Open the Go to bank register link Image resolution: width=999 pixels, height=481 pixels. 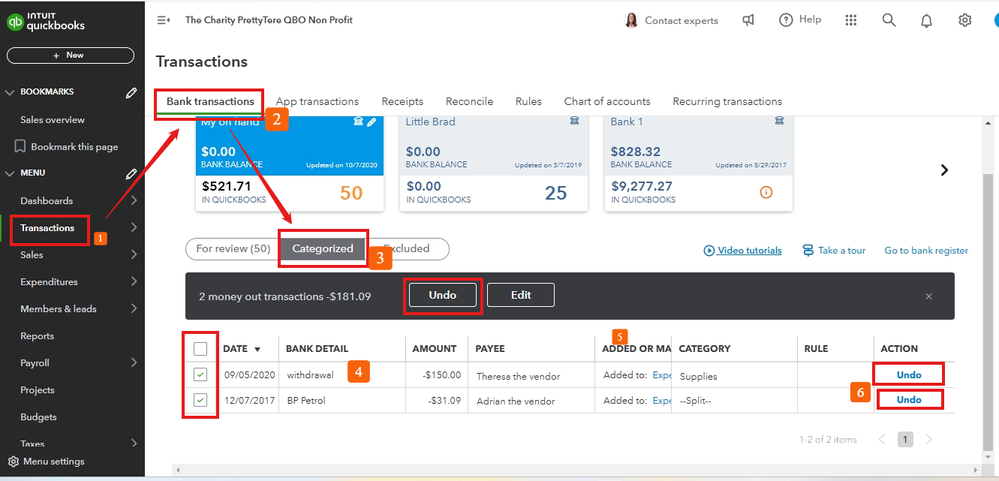[x=926, y=250]
